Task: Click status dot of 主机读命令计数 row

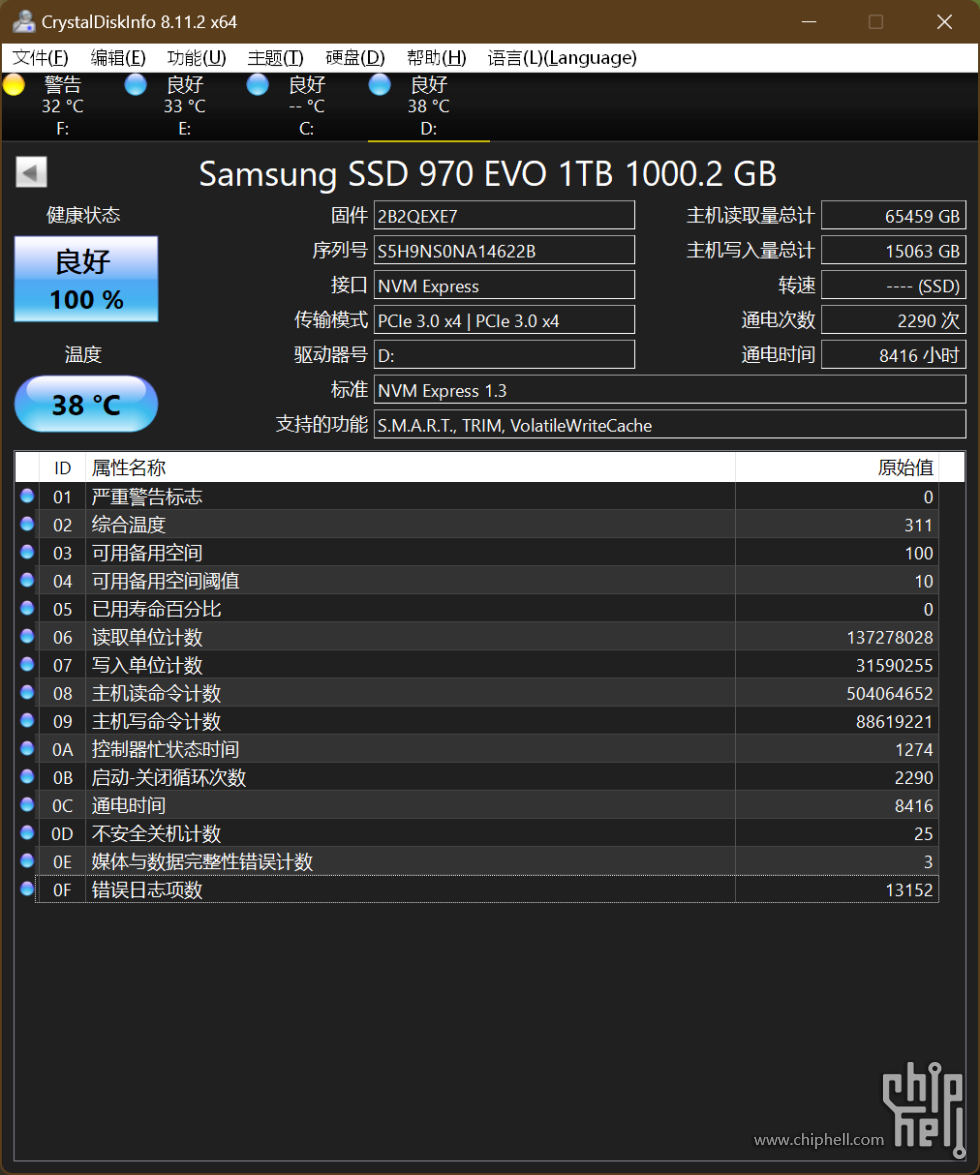Action: click(27, 692)
